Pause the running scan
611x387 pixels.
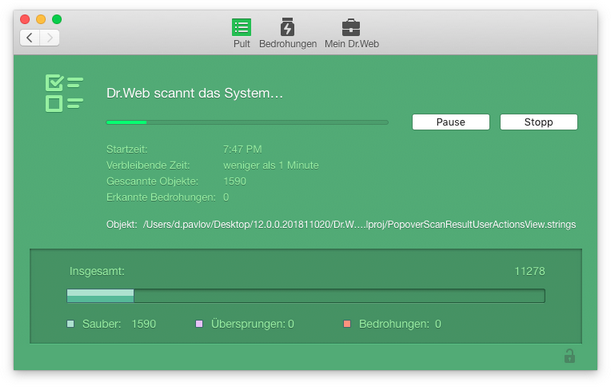tap(451, 122)
